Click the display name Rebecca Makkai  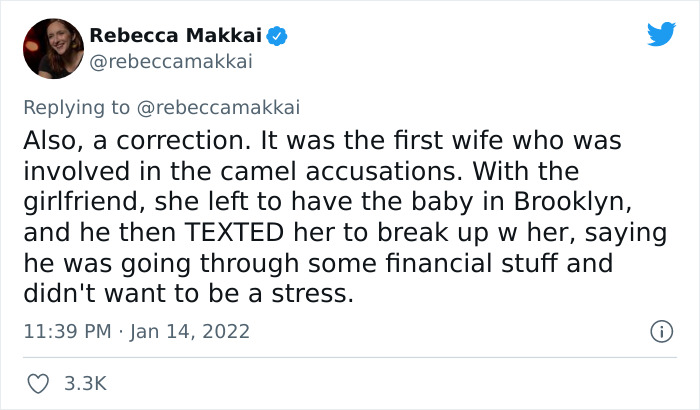tap(175, 37)
